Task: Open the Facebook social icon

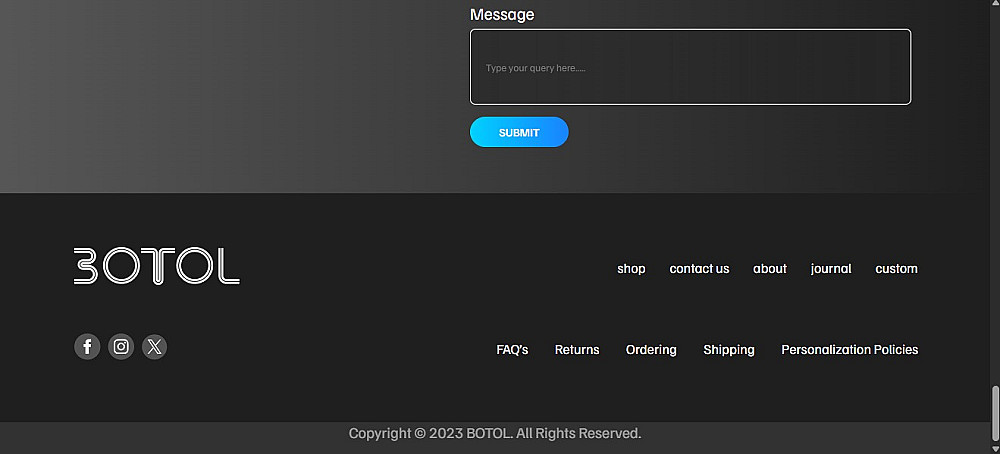Action: coord(87,347)
